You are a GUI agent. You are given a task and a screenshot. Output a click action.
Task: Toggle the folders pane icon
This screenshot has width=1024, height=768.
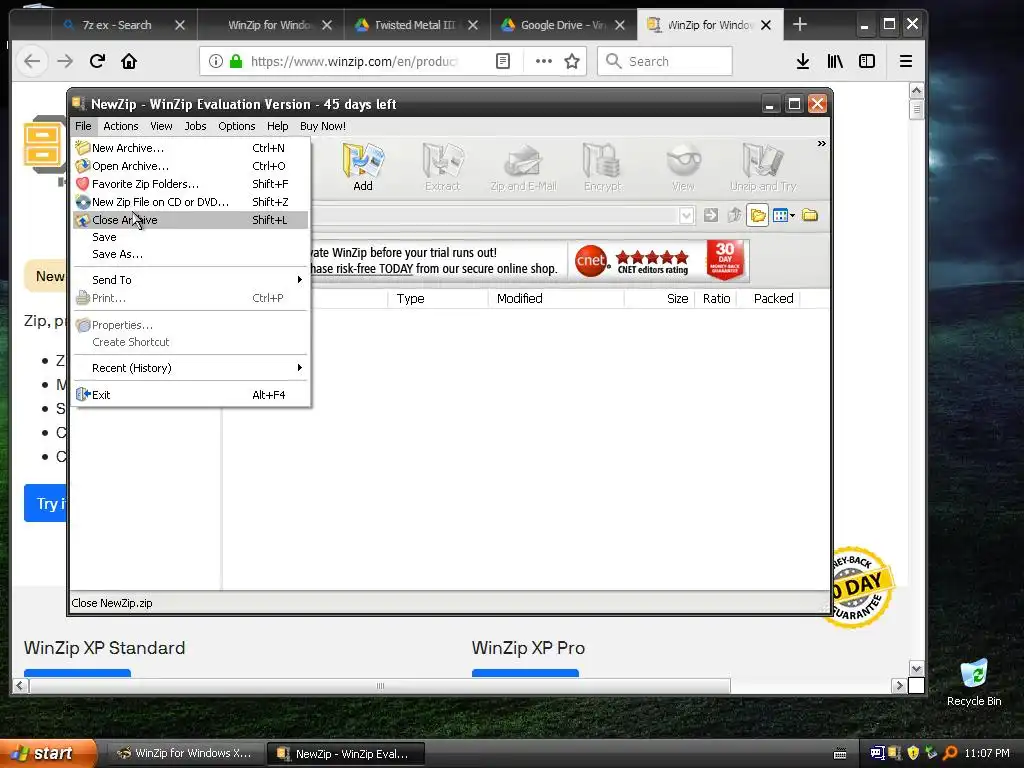click(758, 215)
